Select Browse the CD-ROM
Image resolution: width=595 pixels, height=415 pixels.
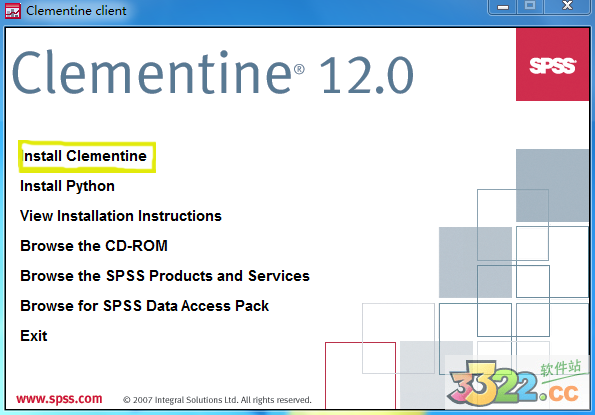coord(94,246)
